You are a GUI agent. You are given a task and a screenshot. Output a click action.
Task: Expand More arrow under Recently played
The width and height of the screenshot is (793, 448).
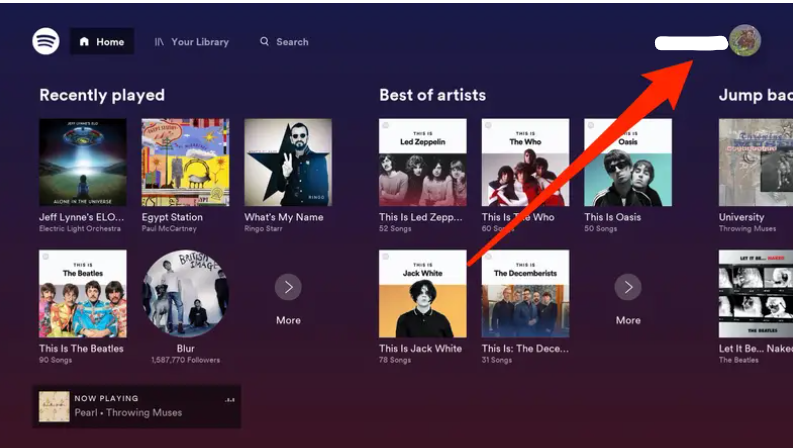[288, 287]
